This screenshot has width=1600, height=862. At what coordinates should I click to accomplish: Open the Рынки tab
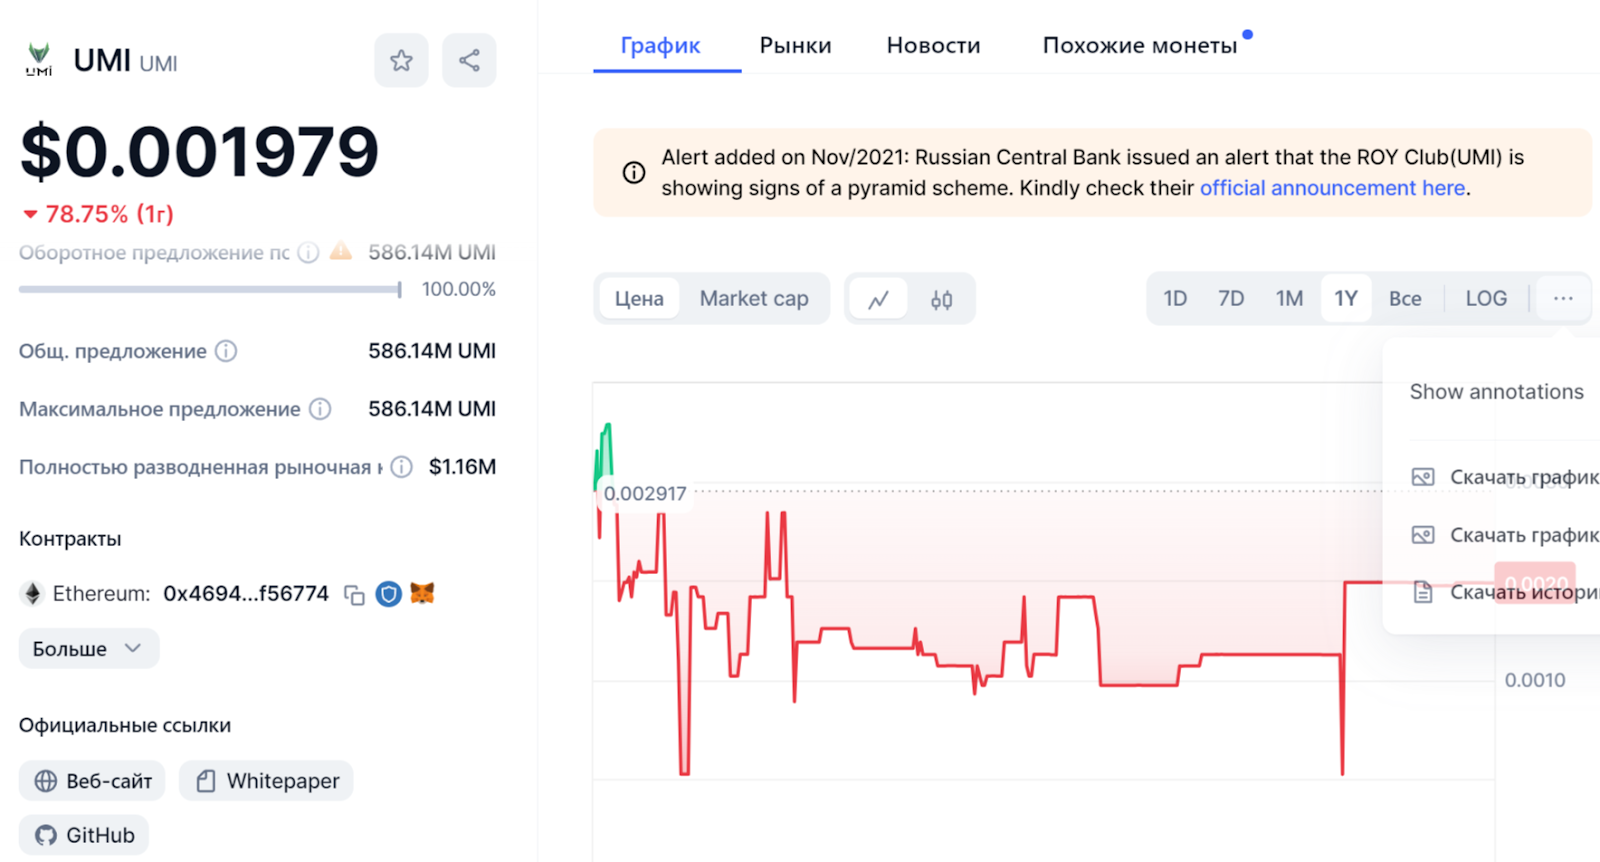795,46
